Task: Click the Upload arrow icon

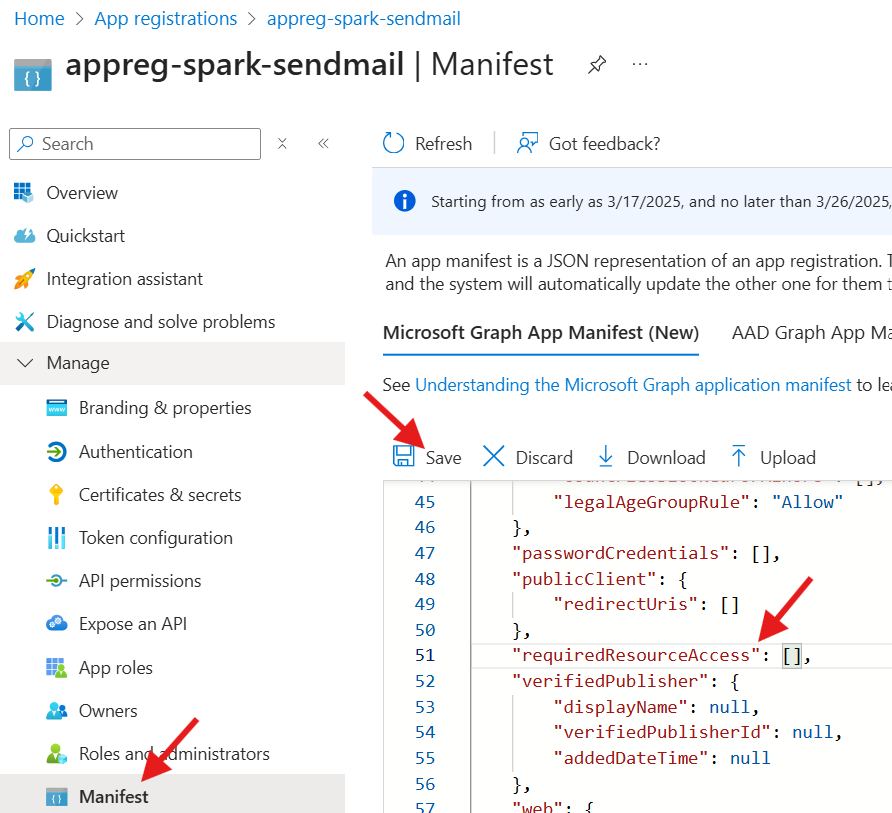Action: (739, 457)
